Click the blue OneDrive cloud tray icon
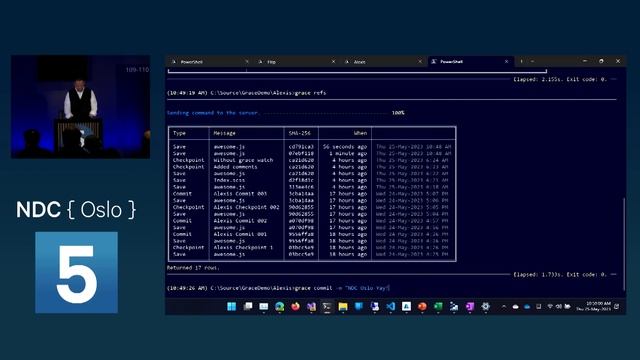 coord(527,307)
